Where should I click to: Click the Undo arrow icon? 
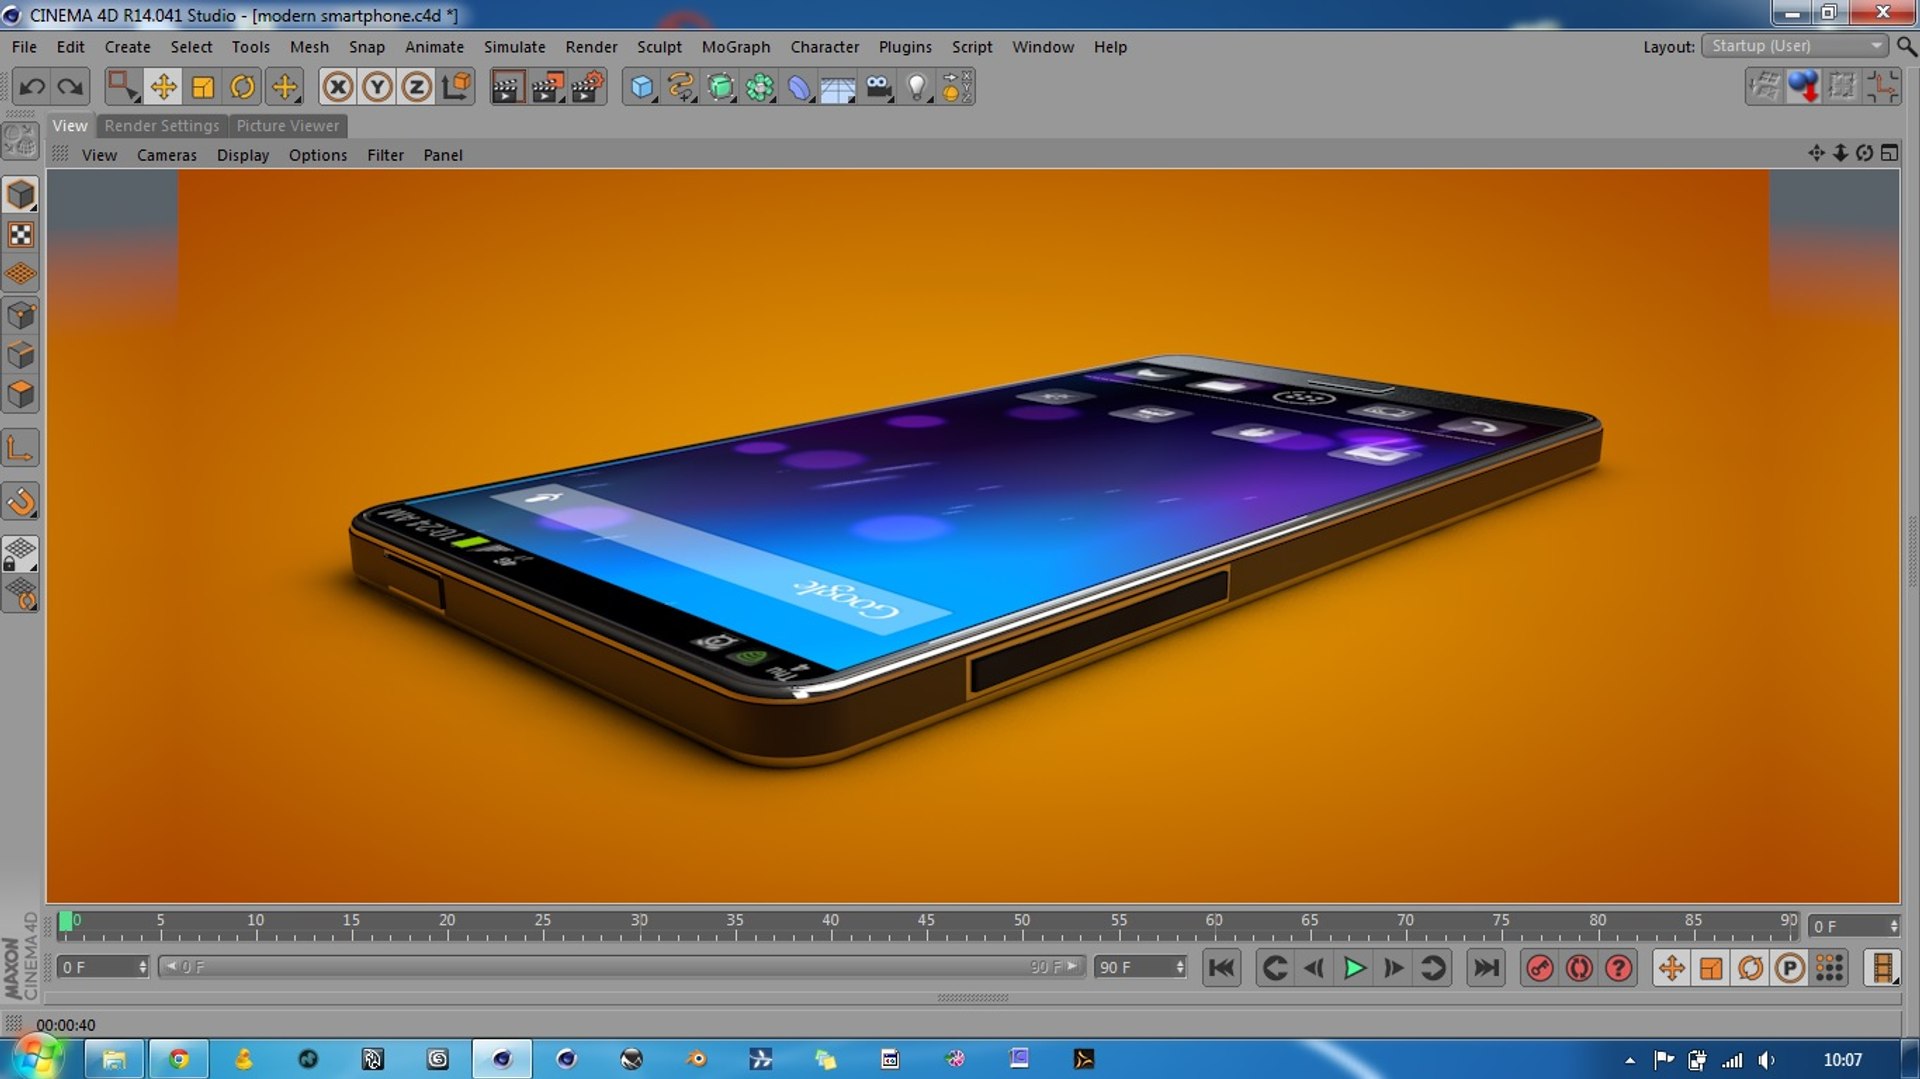point(32,87)
